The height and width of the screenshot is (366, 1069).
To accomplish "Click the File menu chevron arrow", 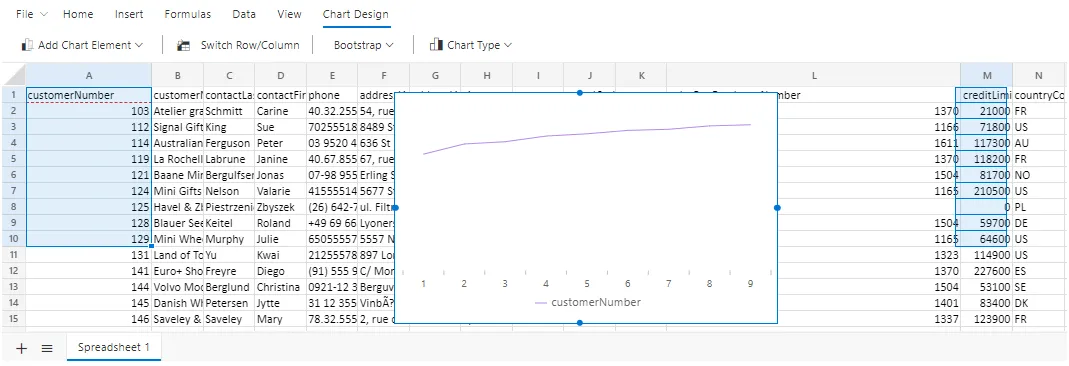I will (44, 14).
